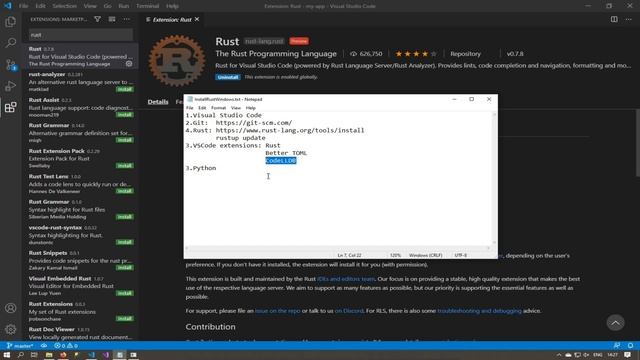Image resolution: width=640 pixels, height=360 pixels.
Task: Open the Format menu in Notepad
Action: pyautogui.click(x=218, y=108)
